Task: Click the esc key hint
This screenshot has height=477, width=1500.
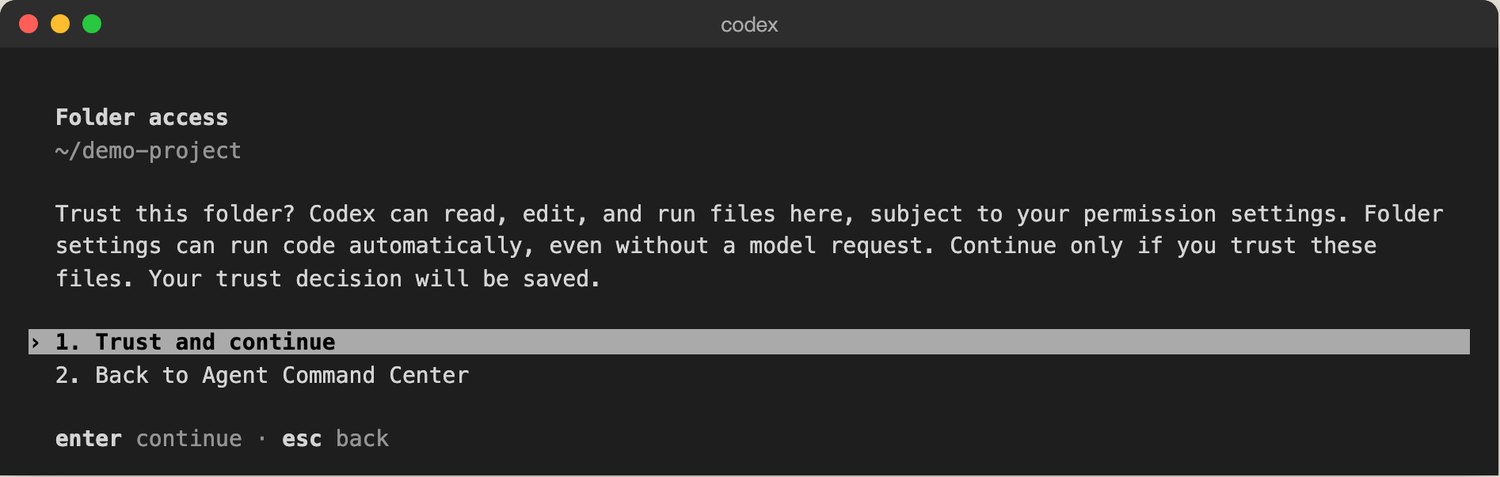Action: [x=302, y=439]
